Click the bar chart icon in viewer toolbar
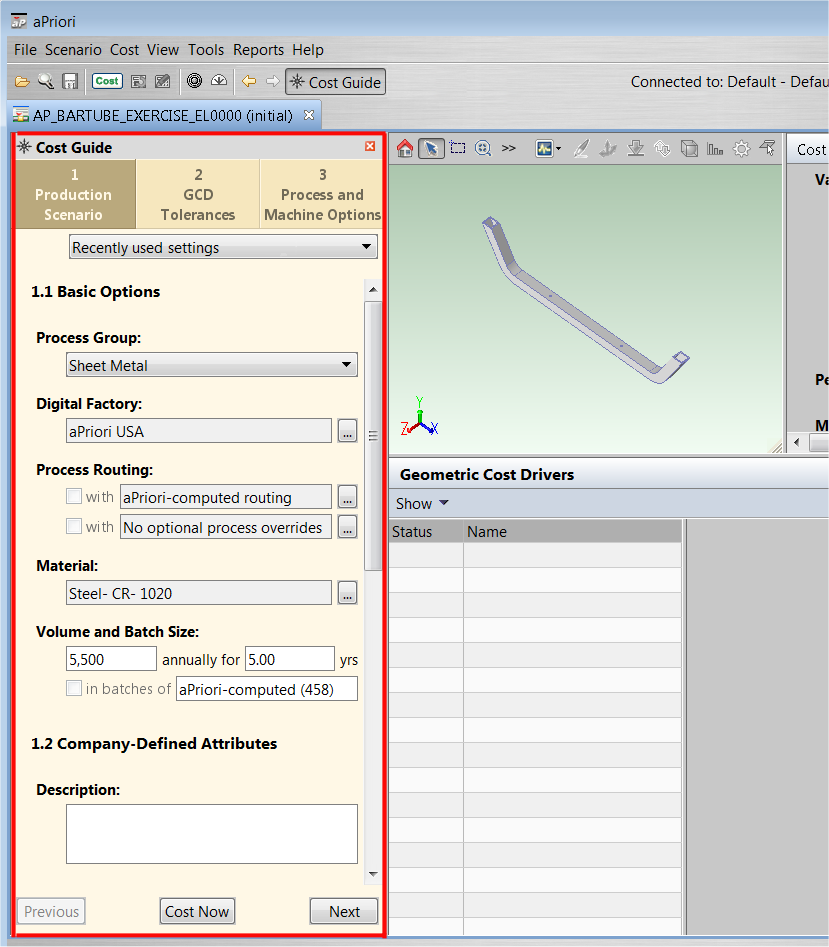This screenshot has height=947, width=829. tap(715, 149)
